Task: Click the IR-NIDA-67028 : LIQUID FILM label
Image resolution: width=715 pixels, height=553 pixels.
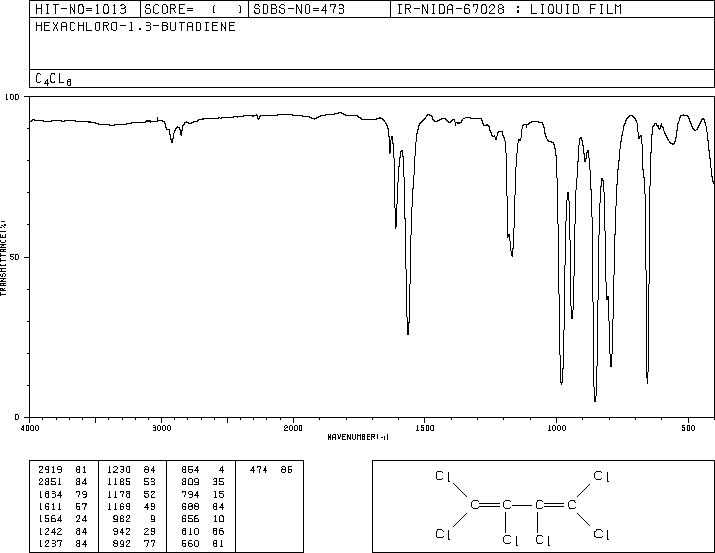Action: pos(509,9)
